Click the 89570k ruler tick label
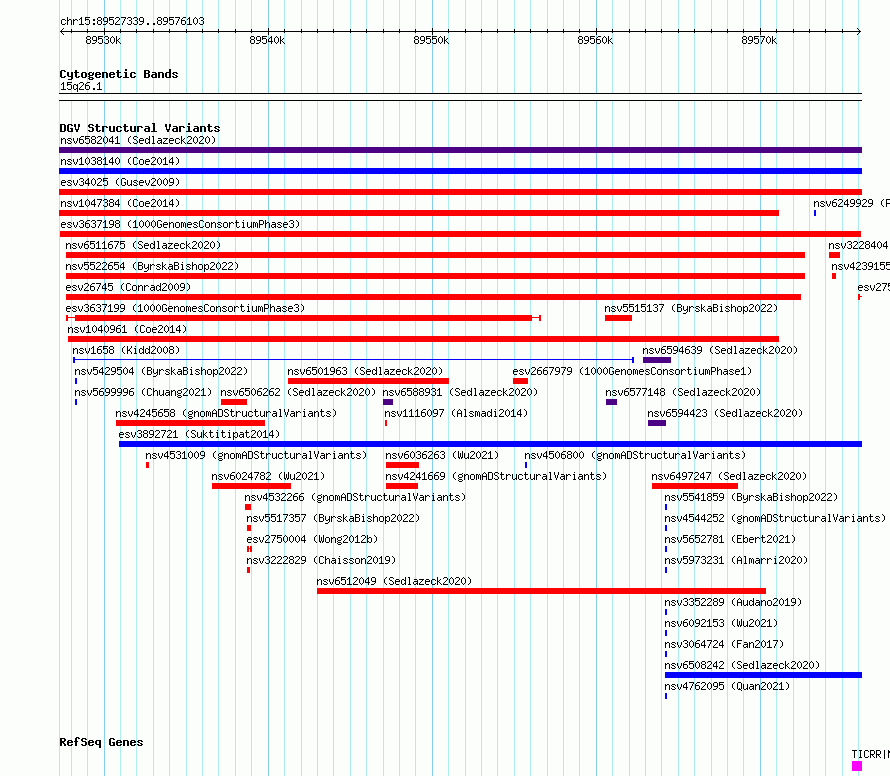 pyautogui.click(x=759, y=40)
